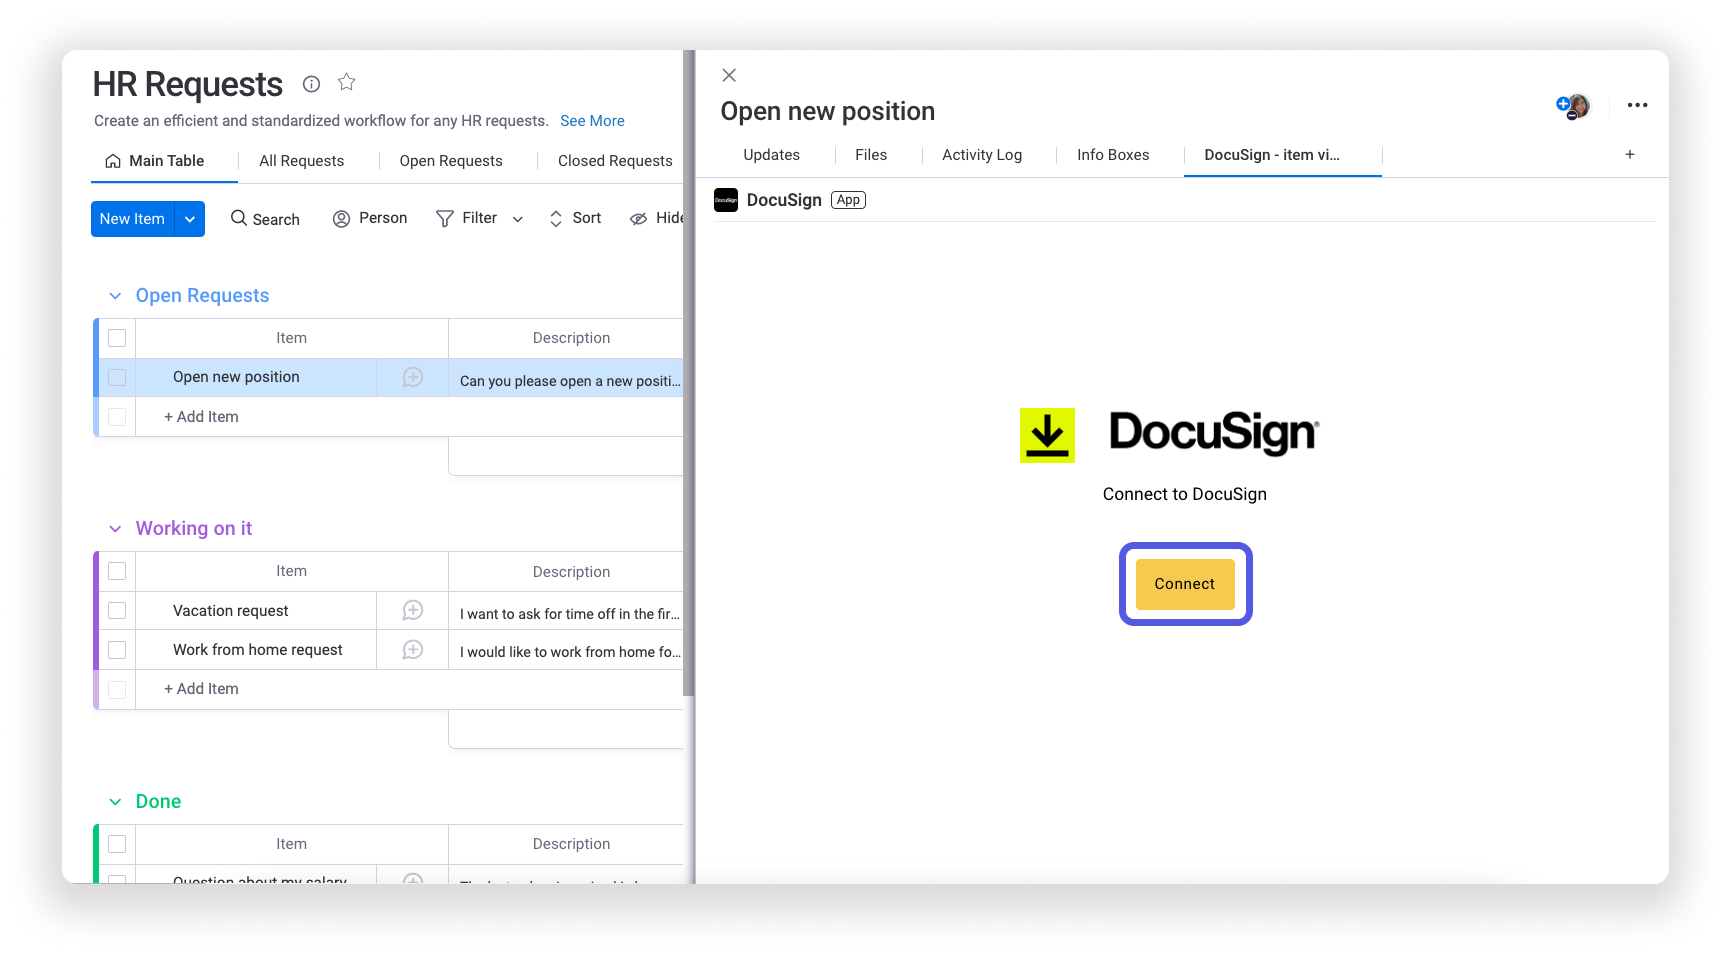Image resolution: width=1727 pixels, height=954 pixels.
Task: Open Search on the board toolbar
Action: coord(264,218)
